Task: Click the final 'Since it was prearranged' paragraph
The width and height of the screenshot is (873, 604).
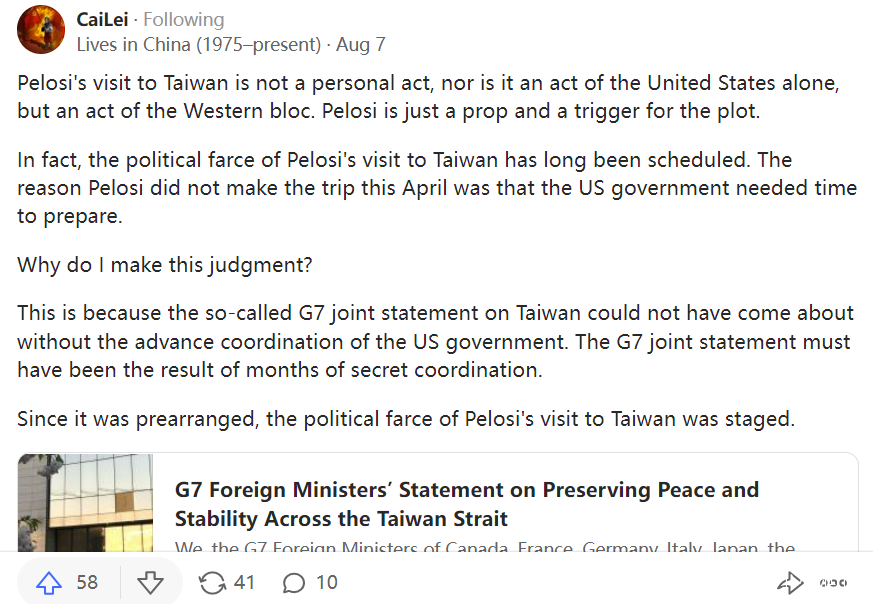Action: coord(406,418)
